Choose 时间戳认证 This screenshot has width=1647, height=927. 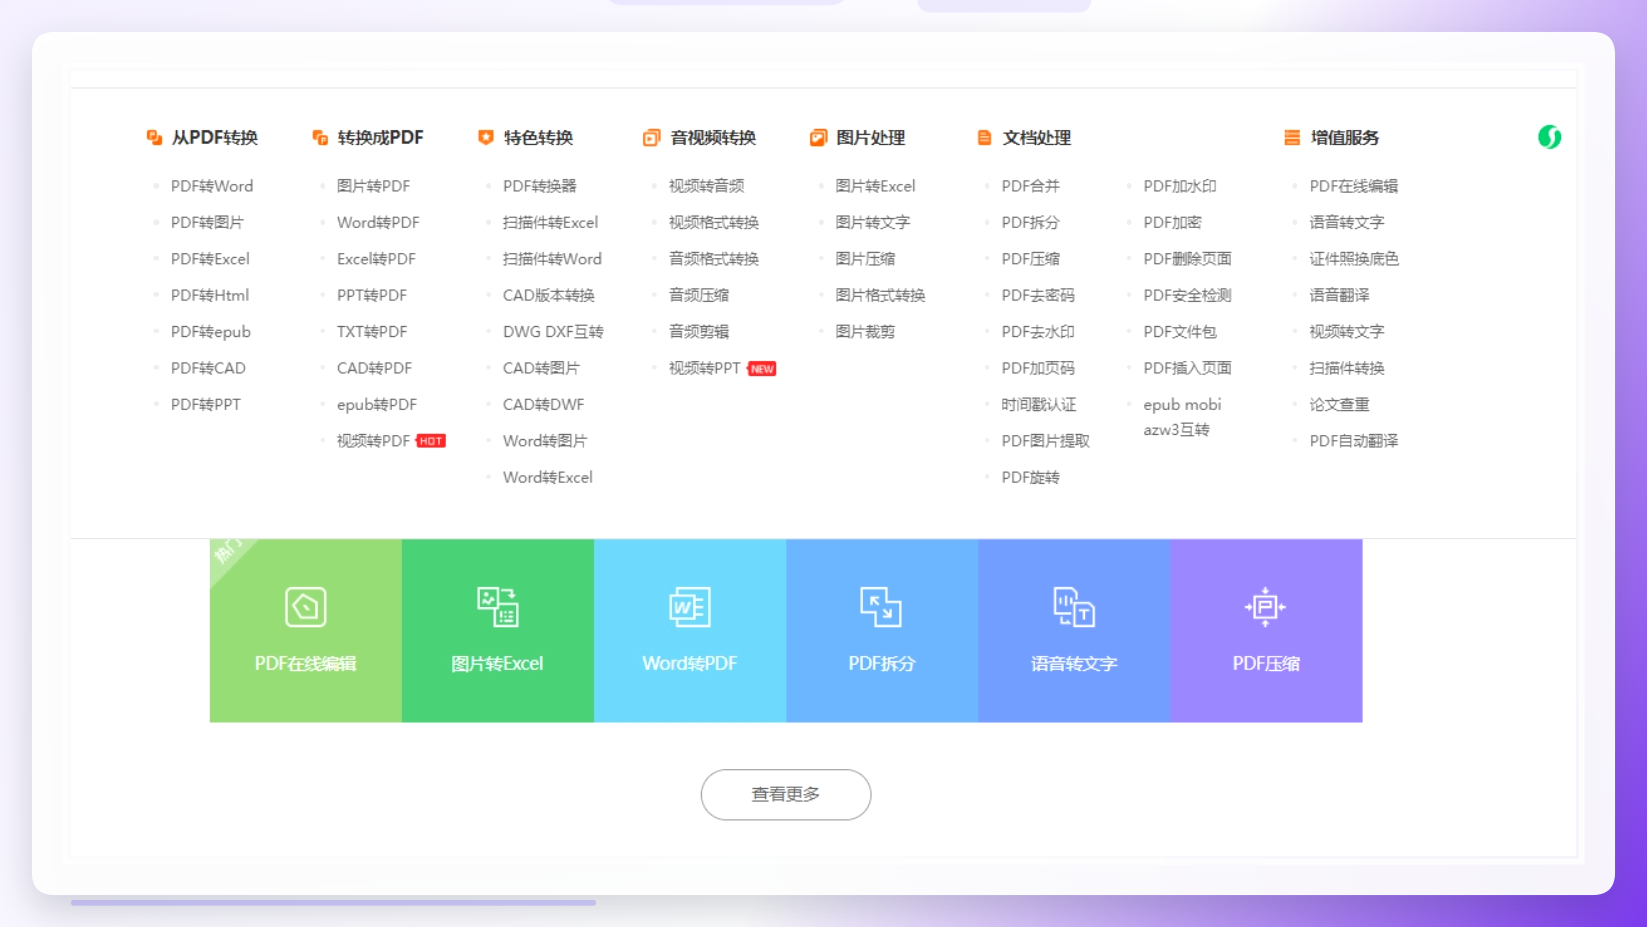coord(1038,405)
